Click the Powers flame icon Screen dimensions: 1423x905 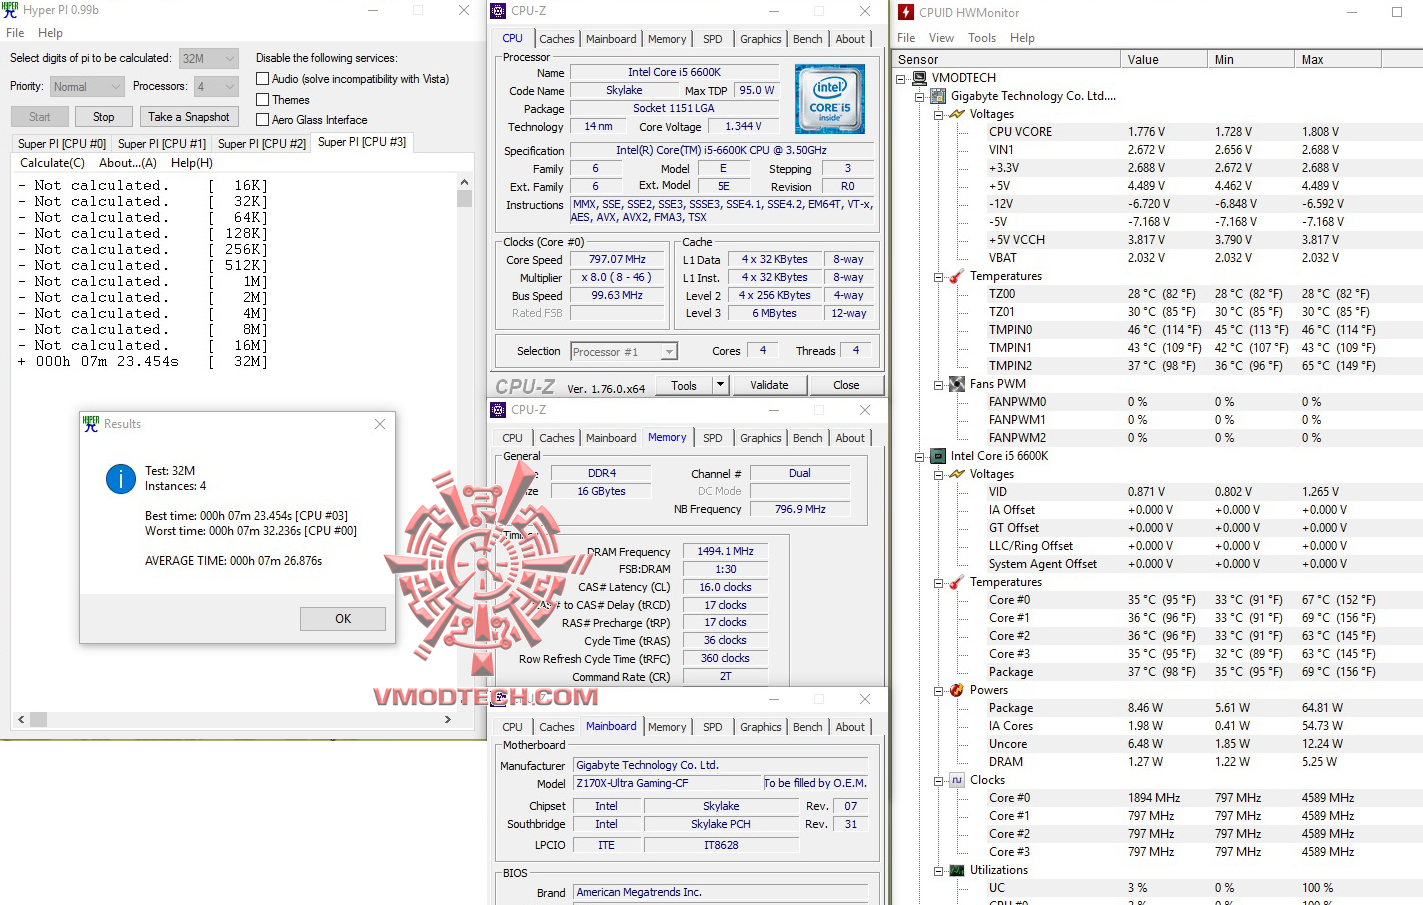tap(957, 690)
